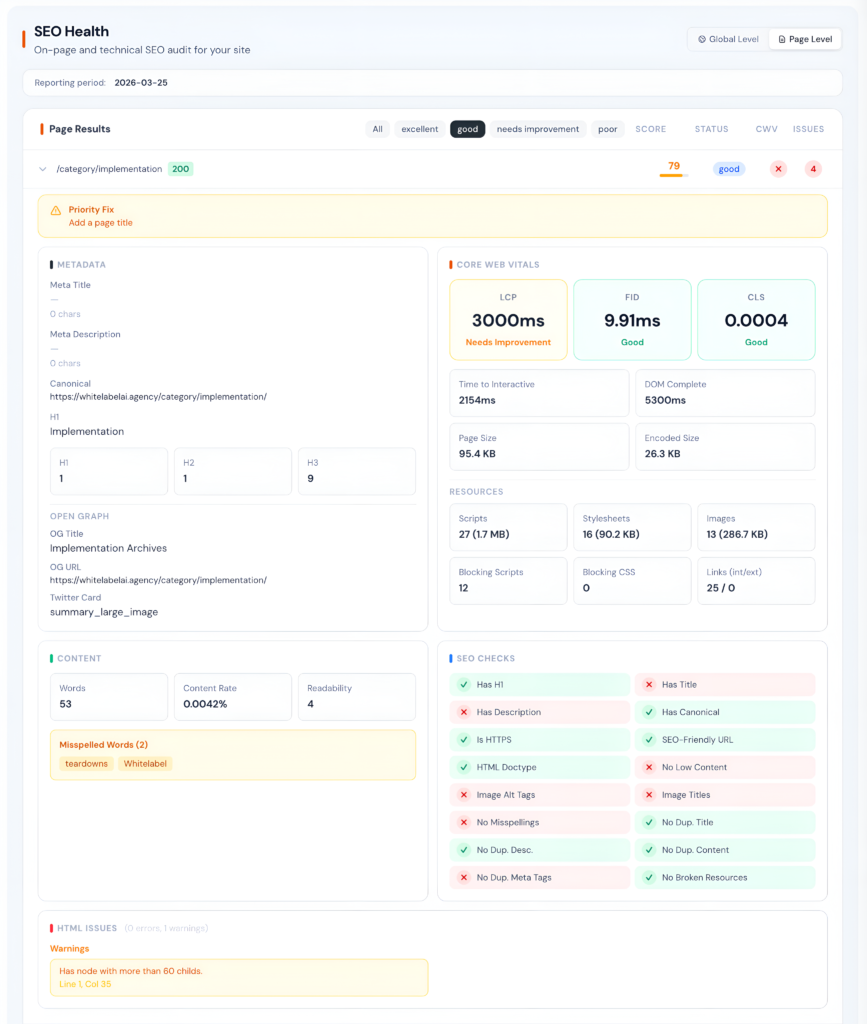Click the red X icon beside Has Description
Image resolution: width=867 pixels, height=1024 pixels.
(x=462, y=713)
